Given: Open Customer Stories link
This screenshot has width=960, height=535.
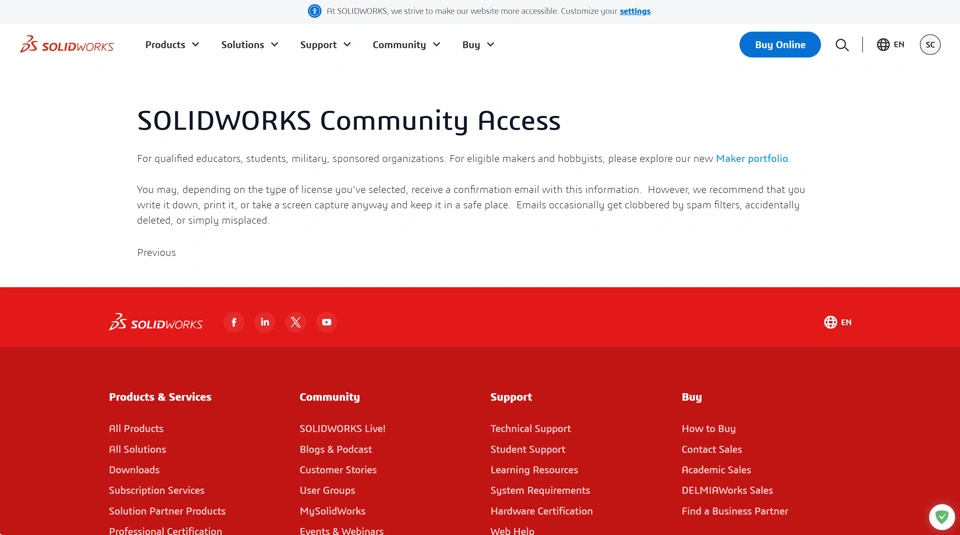Looking at the screenshot, I should [x=338, y=470].
